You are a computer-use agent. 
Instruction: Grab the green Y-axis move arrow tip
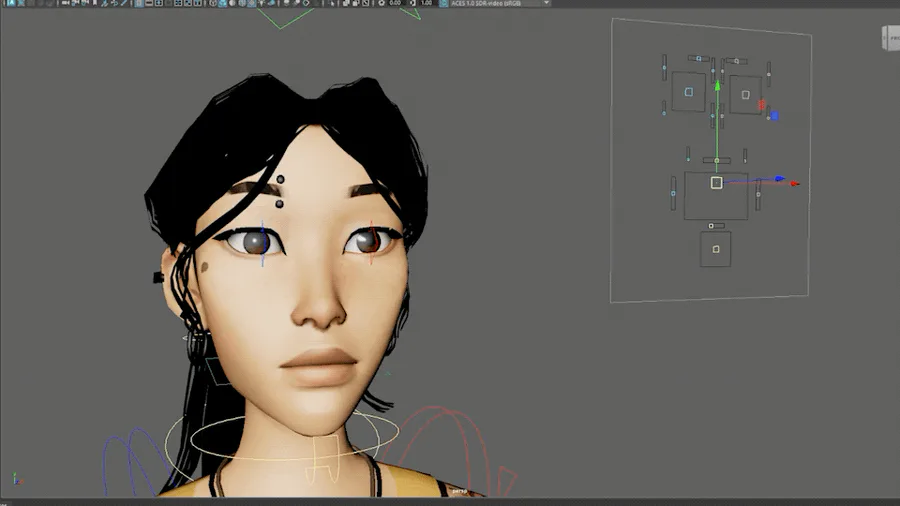tap(717, 85)
